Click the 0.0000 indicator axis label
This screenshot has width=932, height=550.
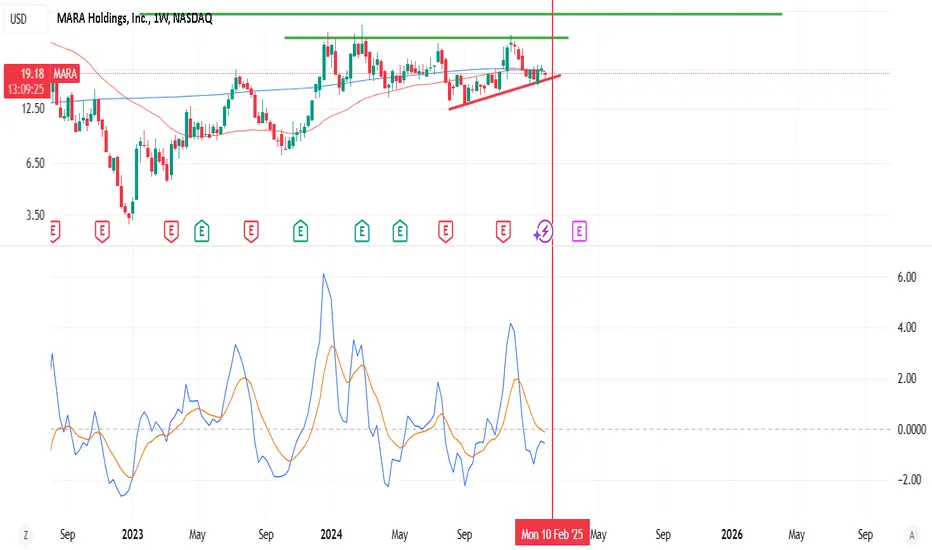tap(911, 429)
